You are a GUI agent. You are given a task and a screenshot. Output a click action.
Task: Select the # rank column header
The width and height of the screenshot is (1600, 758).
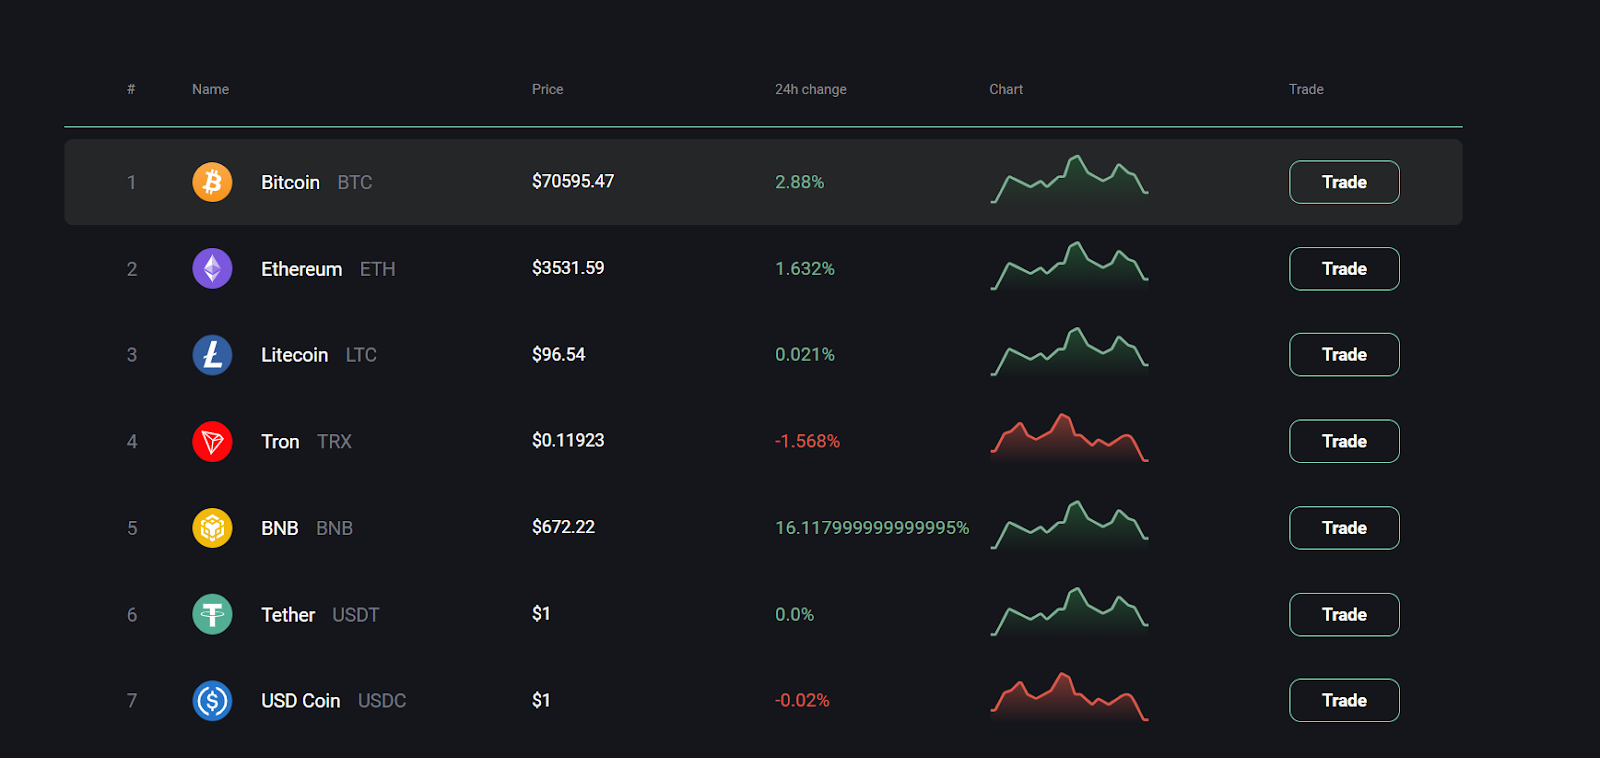pyautogui.click(x=131, y=89)
